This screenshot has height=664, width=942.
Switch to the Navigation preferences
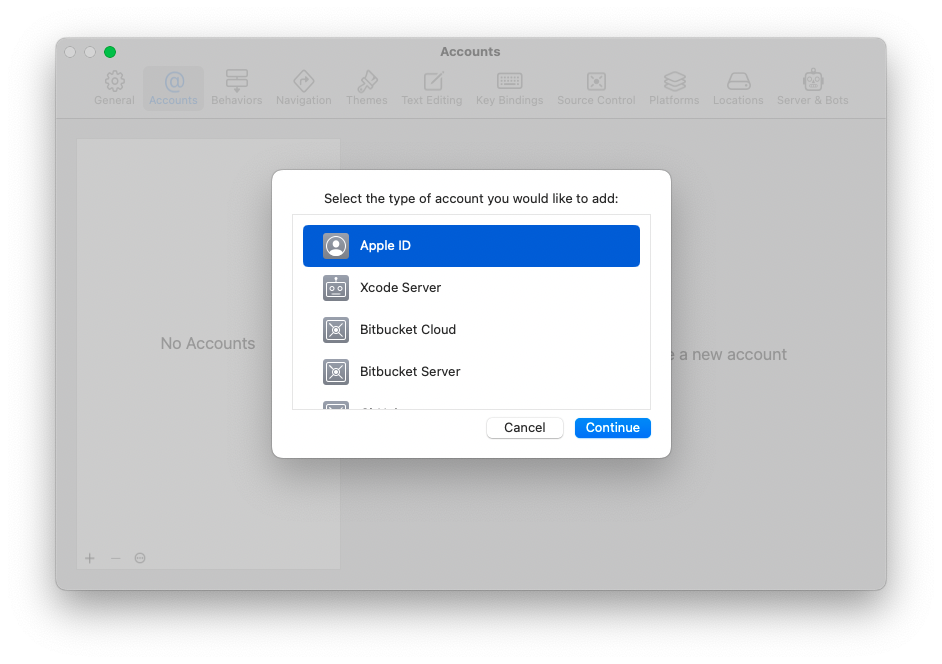coord(303,88)
